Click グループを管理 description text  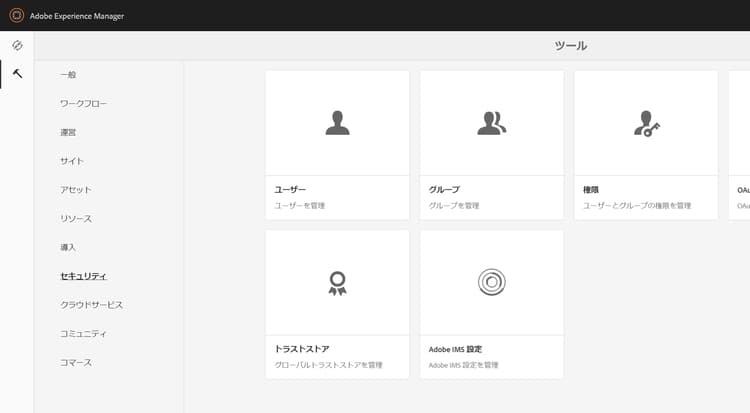pyautogui.click(x=454, y=205)
